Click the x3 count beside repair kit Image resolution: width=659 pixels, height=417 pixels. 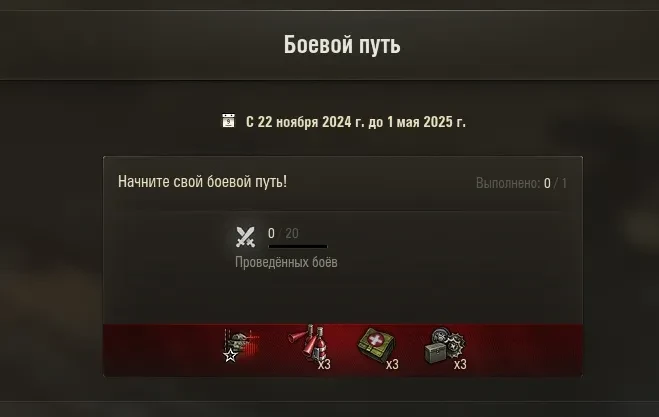[460, 364]
